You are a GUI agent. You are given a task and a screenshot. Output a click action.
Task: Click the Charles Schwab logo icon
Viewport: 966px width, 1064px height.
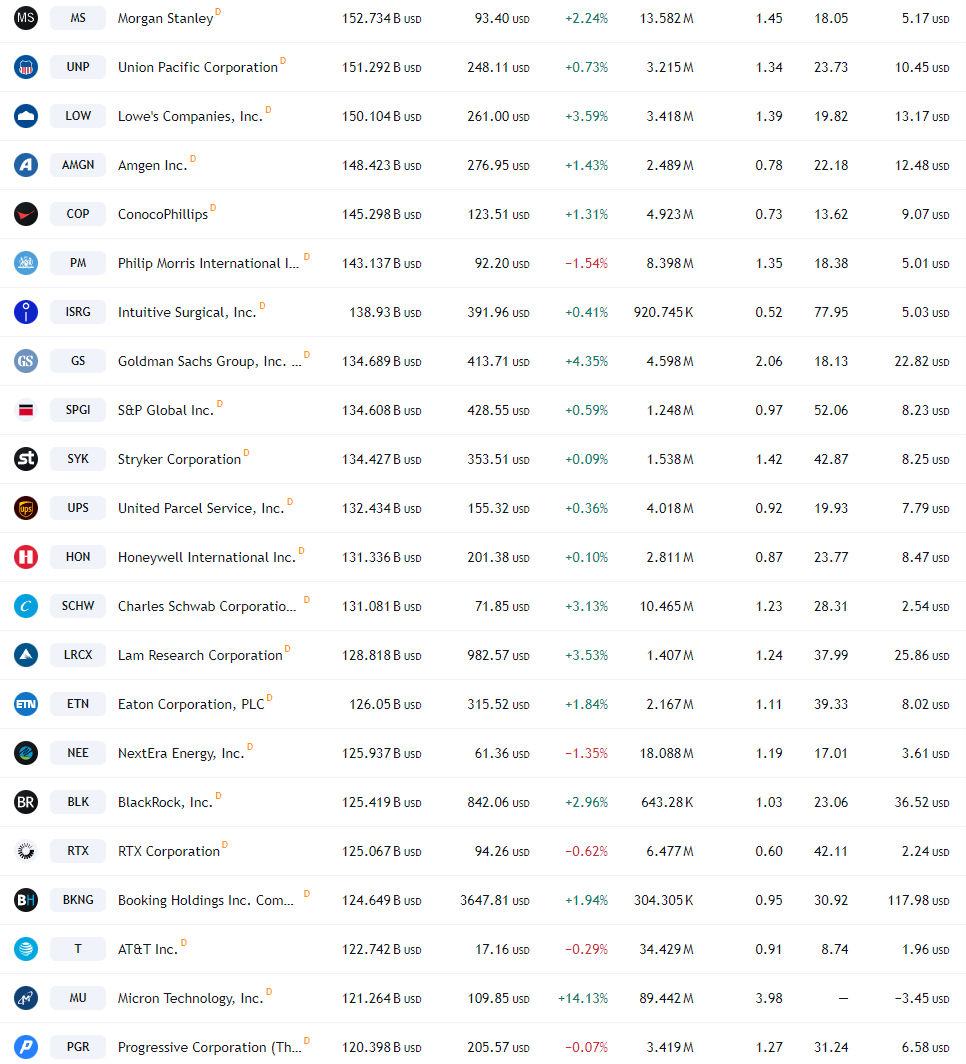26,606
